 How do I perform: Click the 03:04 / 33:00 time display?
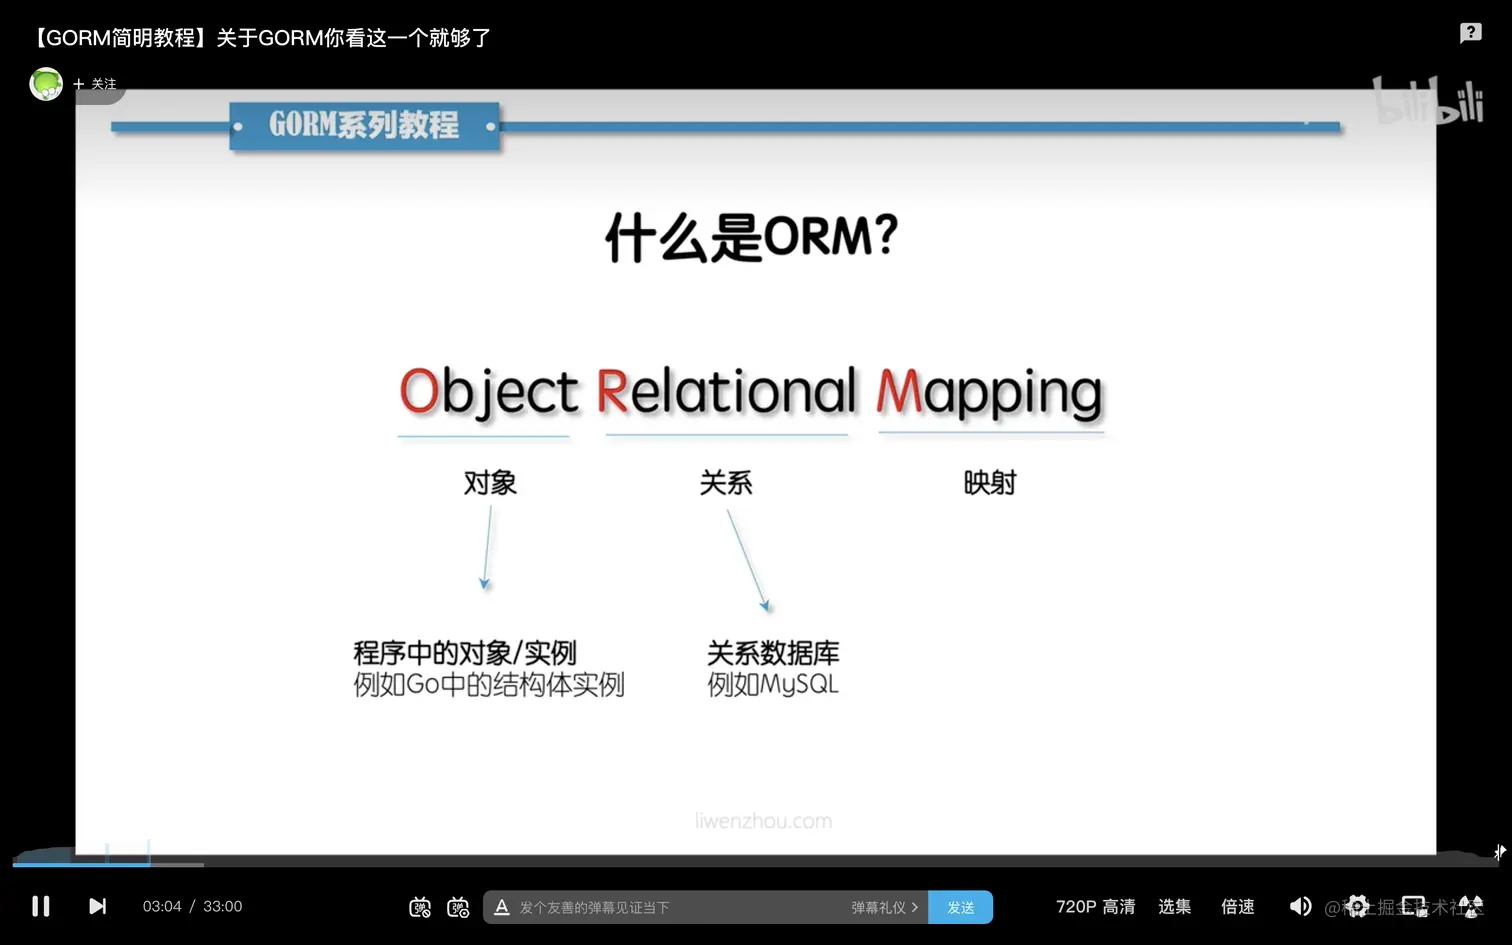192,906
